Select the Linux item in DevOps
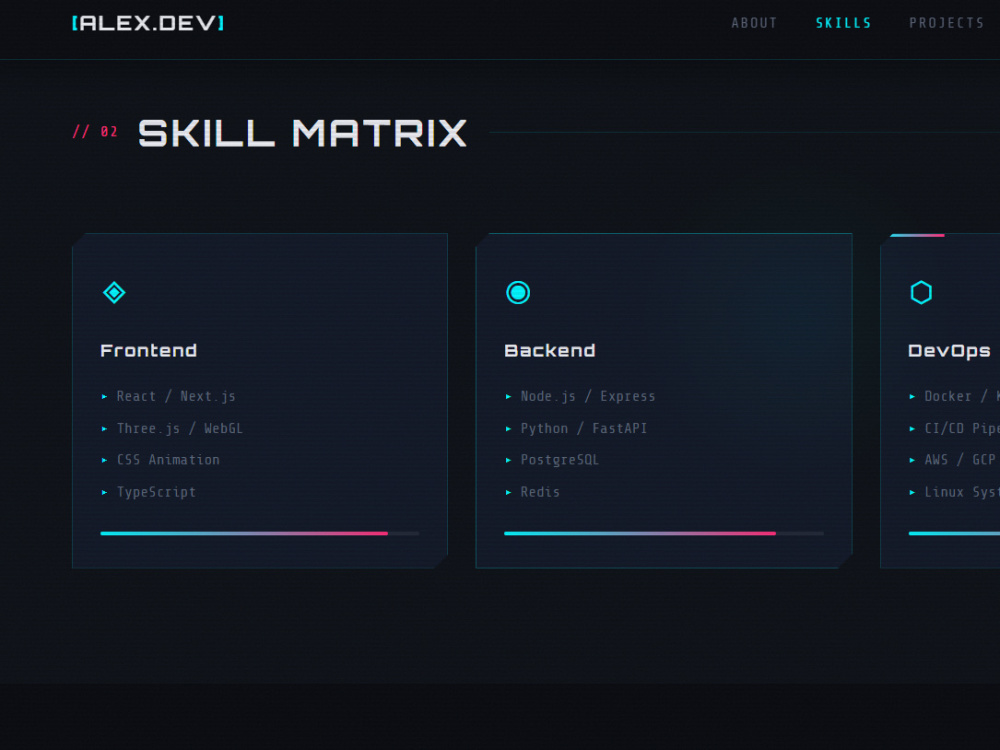The width and height of the screenshot is (1000, 750). [962, 492]
